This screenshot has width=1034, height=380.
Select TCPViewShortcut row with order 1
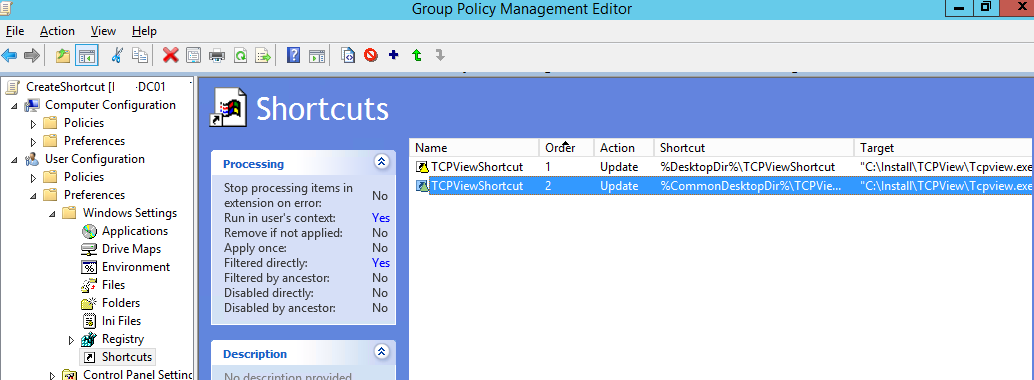click(721, 167)
